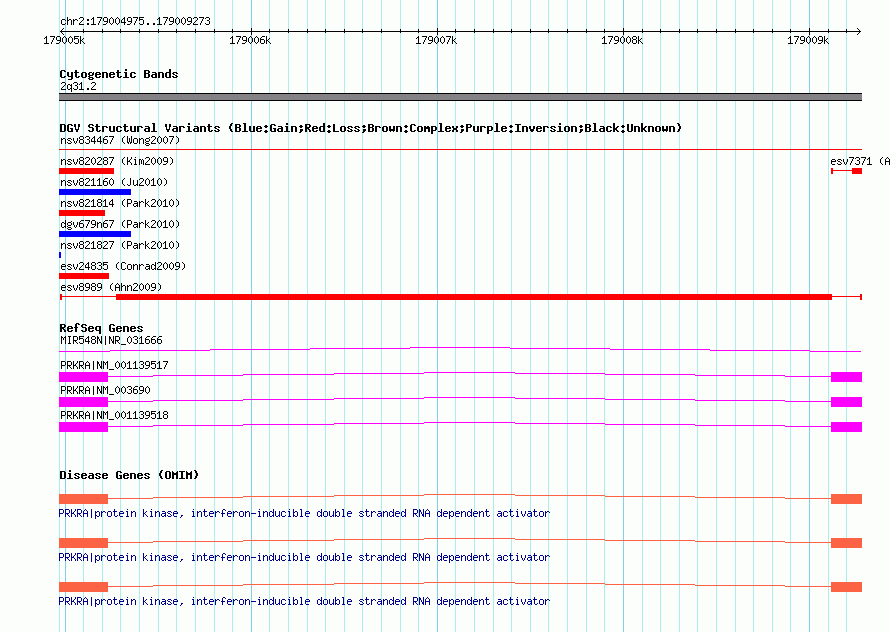Viewport: 890px width, 632px height.
Task: Click the 179007k ruler label
Action: pyautogui.click(x=436, y=40)
